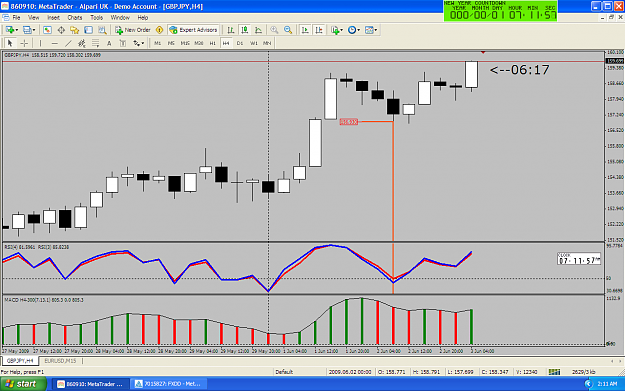The height and width of the screenshot is (391, 625).
Task: Switch timeframe to W1
Action: [254, 43]
